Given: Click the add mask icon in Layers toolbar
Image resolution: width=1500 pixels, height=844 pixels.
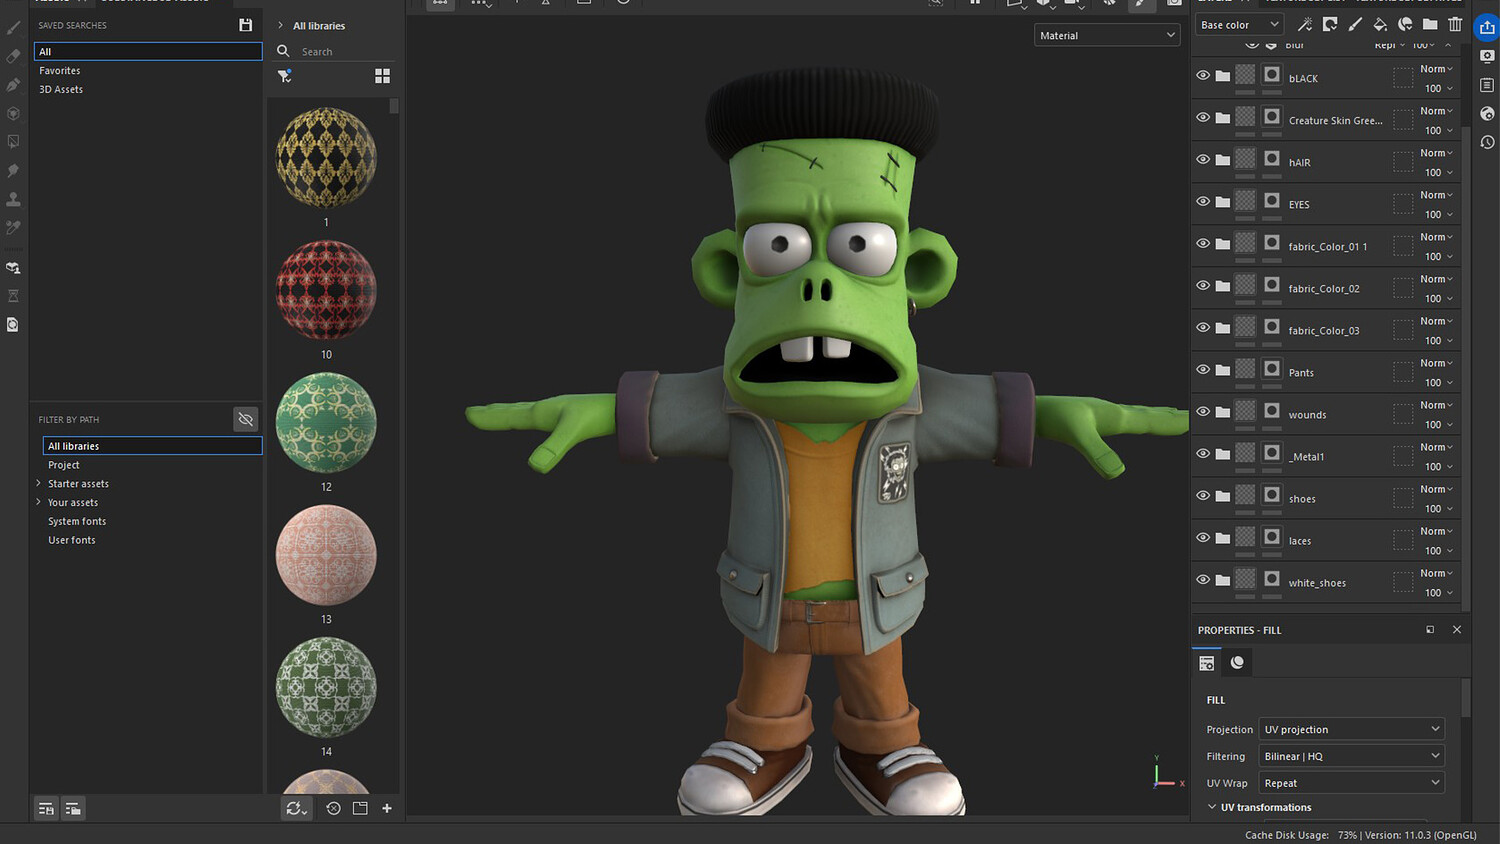Looking at the screenshot, I should pyautogui.click(x=1330, y=24).
